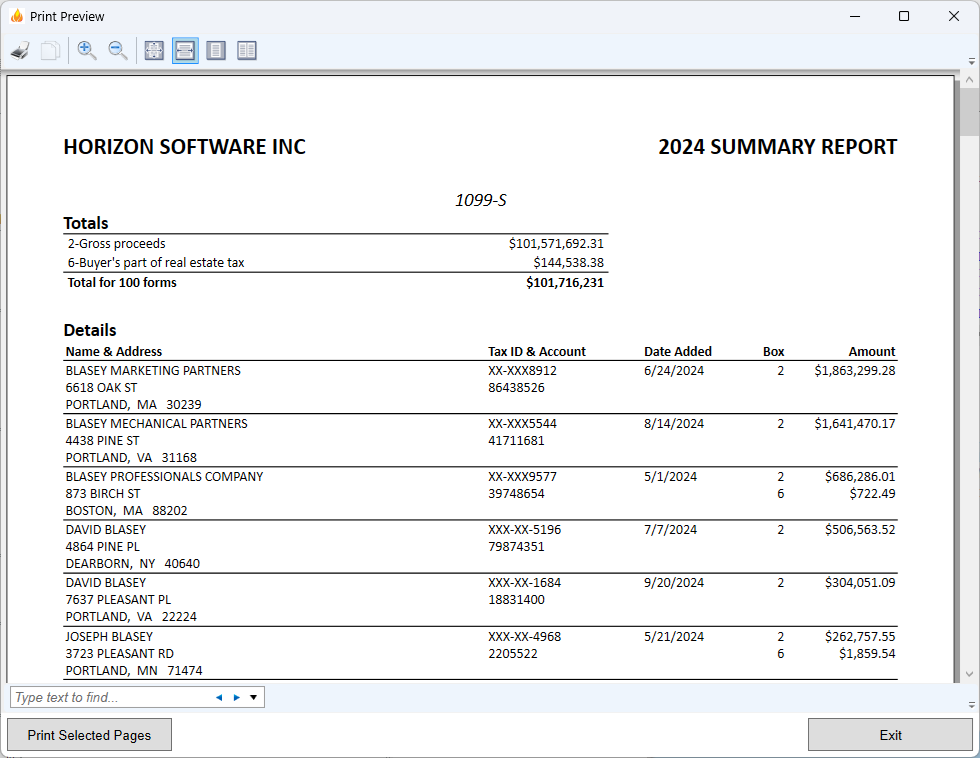The height and width of the screenshot is (758, 980).
Task: Click the printer icon in the toolbar
Action: pyautogui.click(x=20, y=51)
